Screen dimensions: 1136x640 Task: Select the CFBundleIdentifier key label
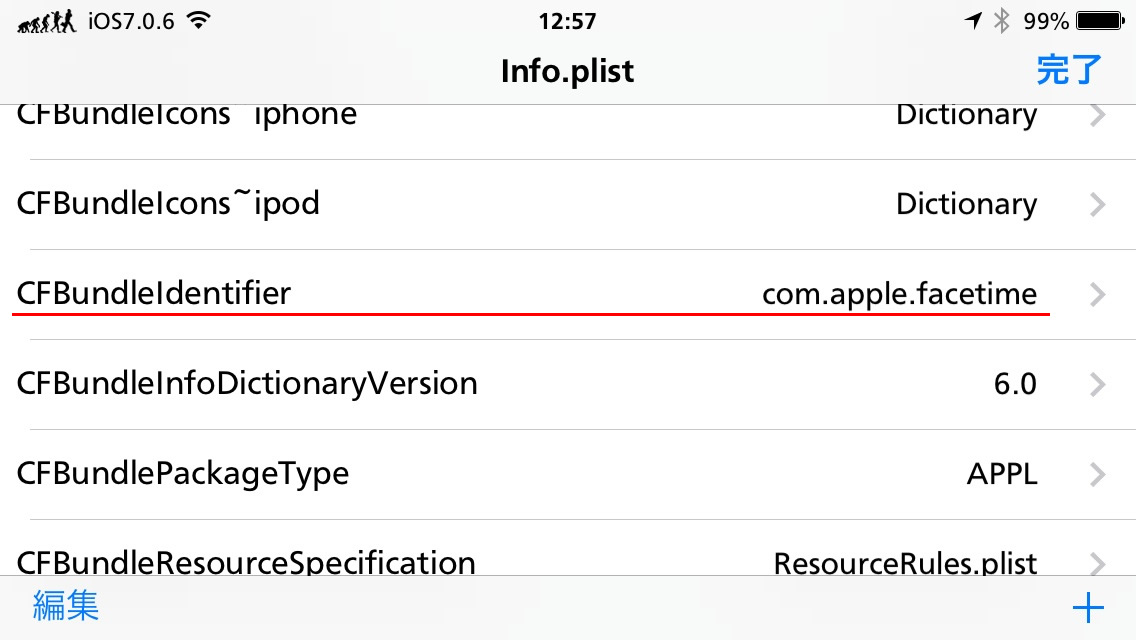(x=154, y=294)
